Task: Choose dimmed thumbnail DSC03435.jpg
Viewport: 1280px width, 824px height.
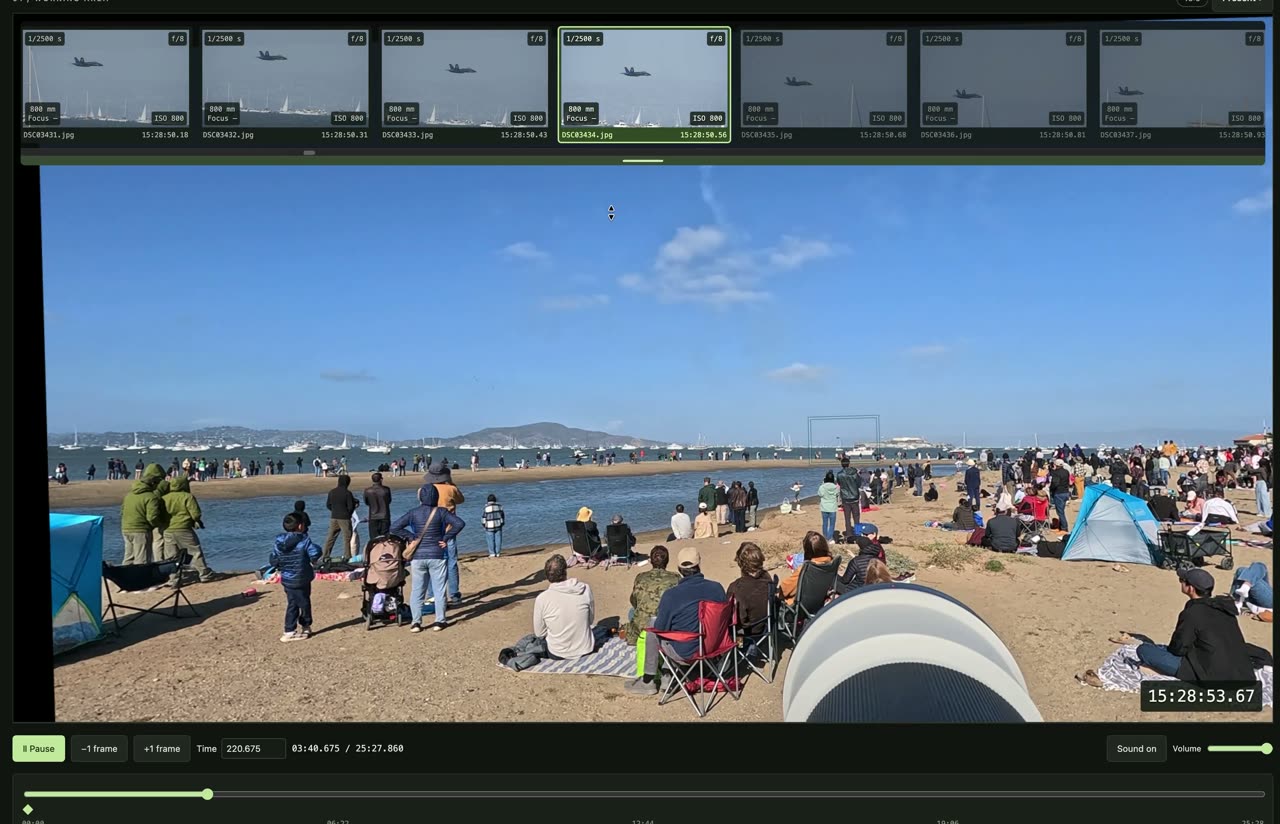Action: tap(824, 85)
